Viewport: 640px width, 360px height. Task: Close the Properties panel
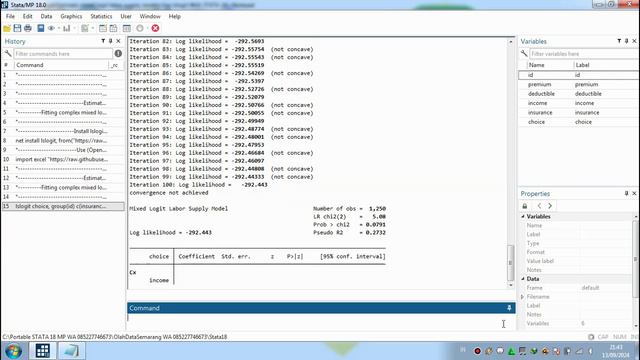(x=634, y=193)
